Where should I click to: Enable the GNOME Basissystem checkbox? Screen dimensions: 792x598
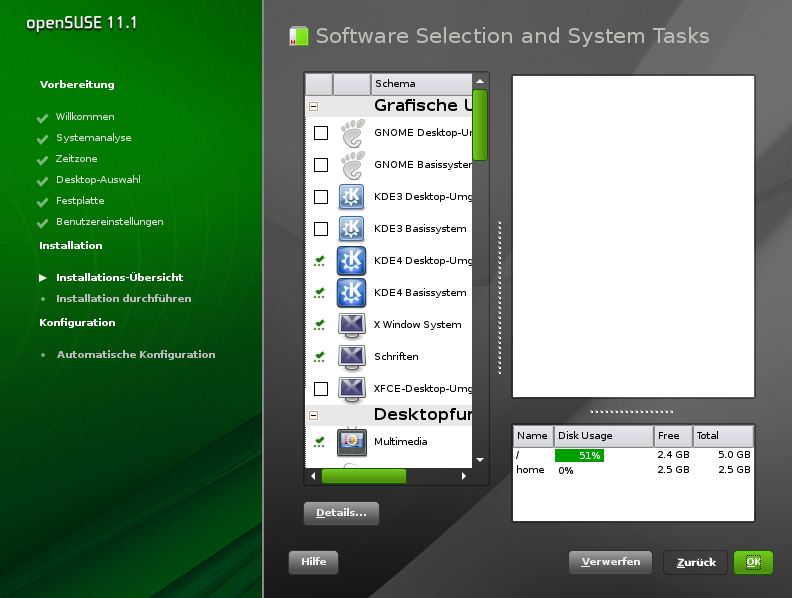tap(321, 165)
